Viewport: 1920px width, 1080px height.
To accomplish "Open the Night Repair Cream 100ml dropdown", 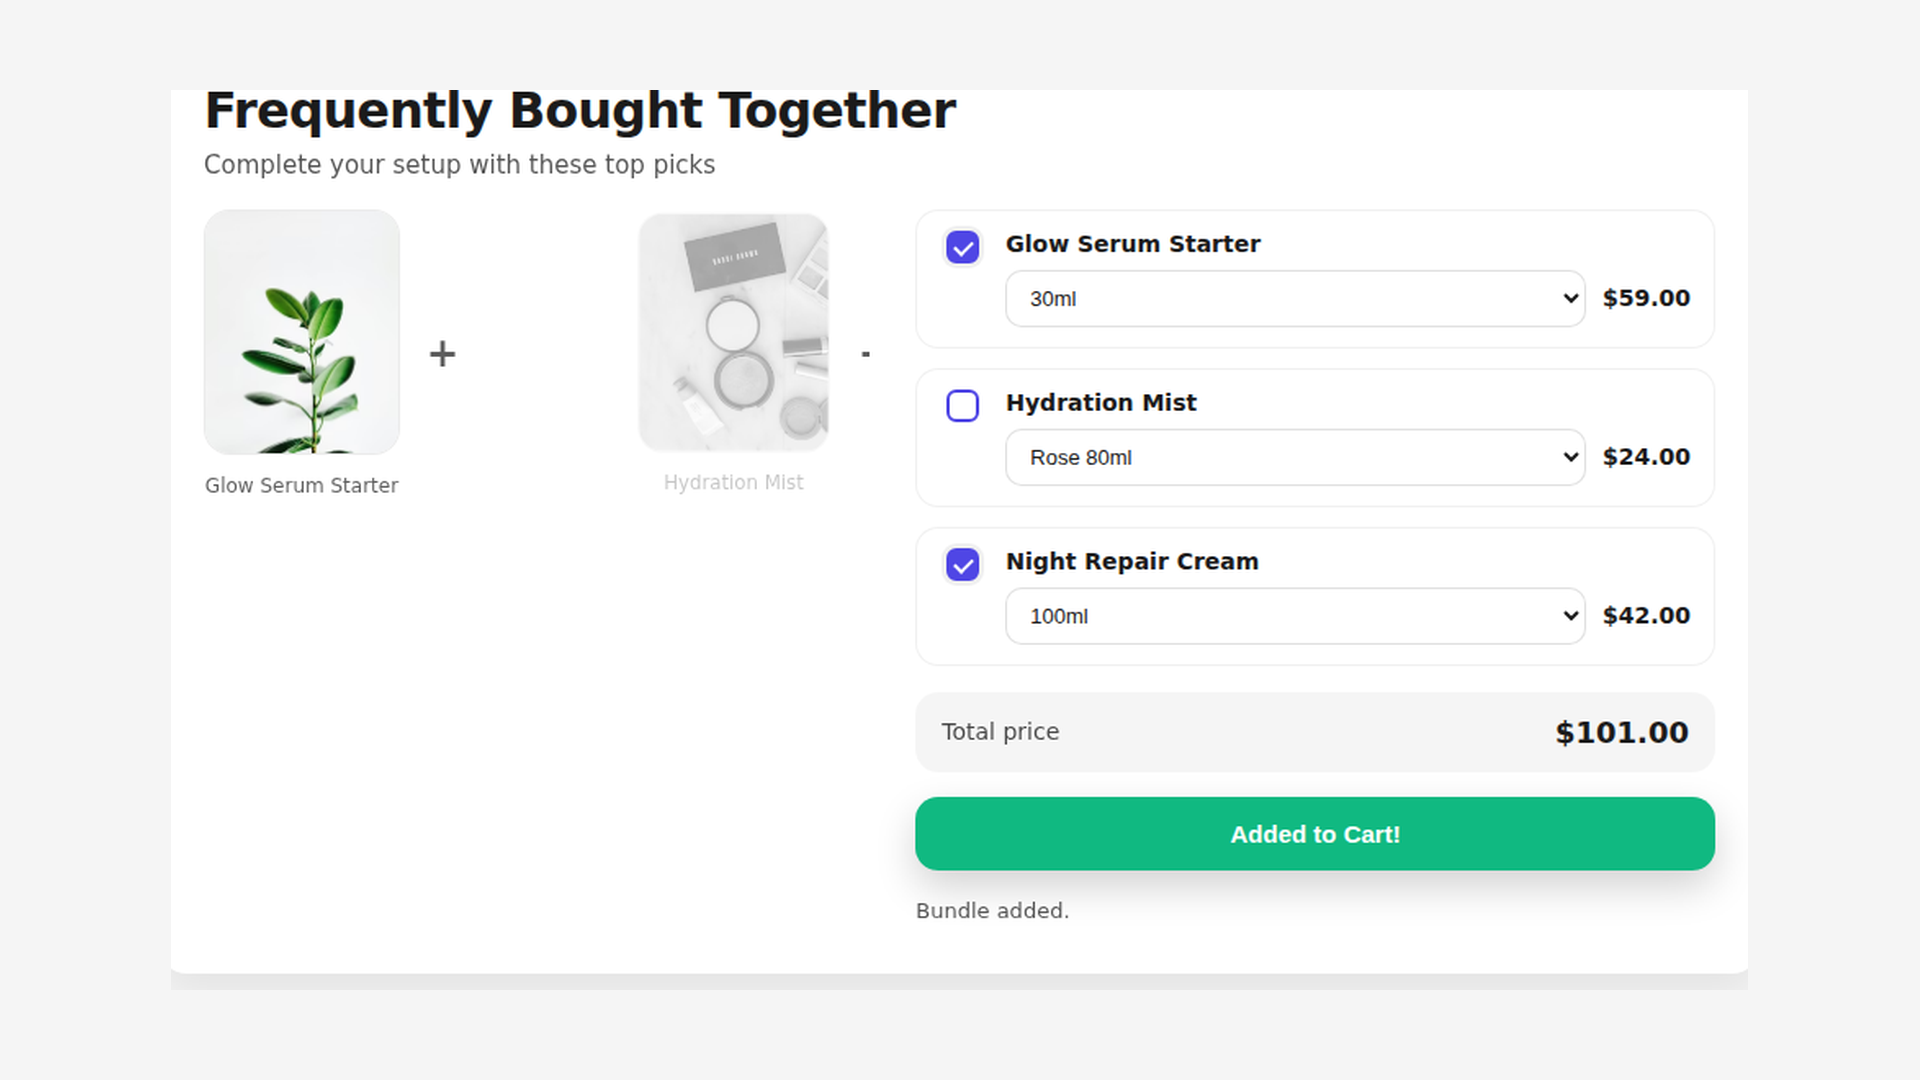I will coord(1294,616).
